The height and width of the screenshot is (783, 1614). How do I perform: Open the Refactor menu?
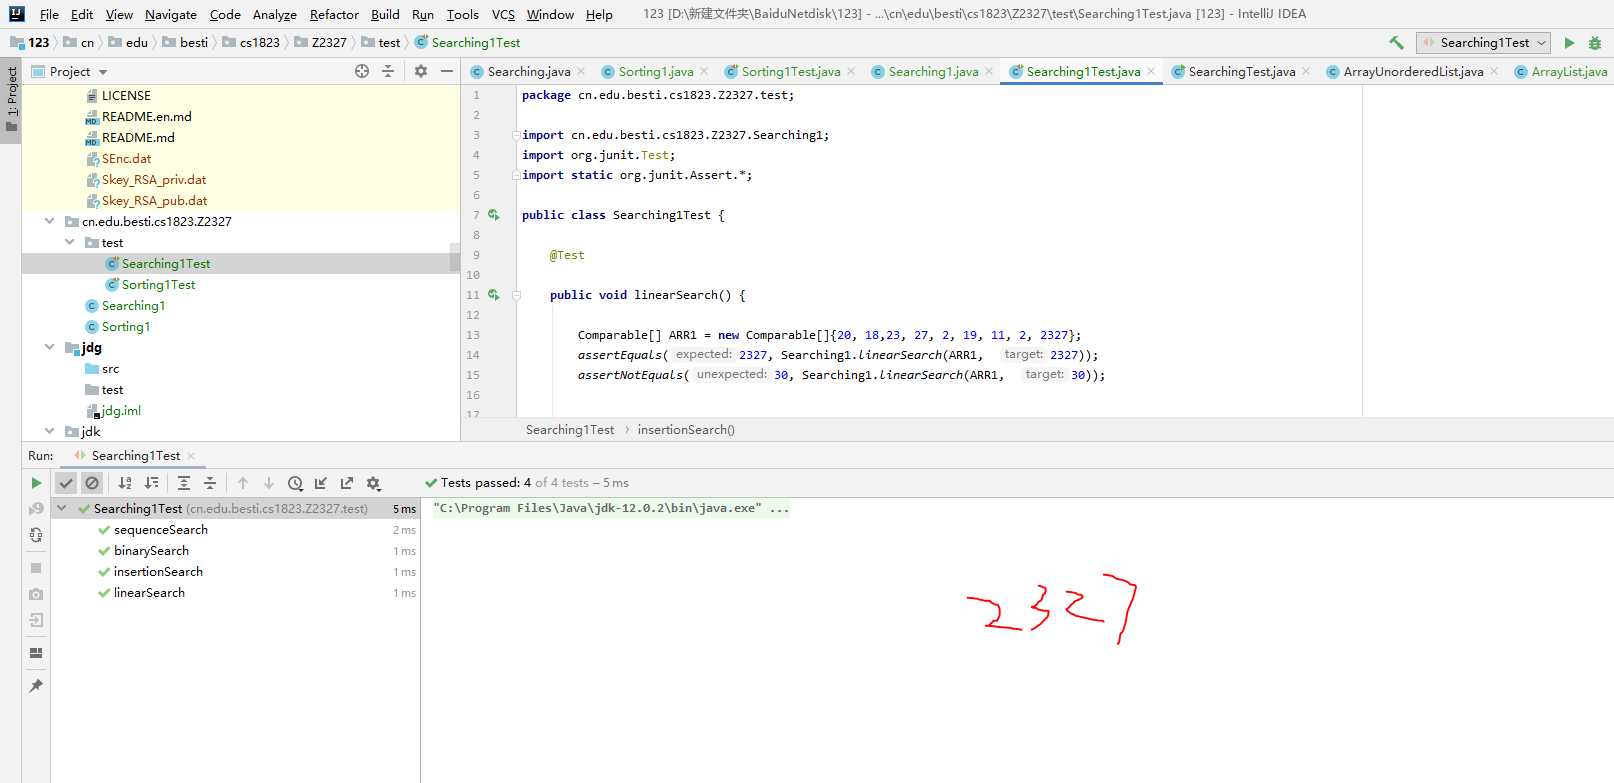[334, 14]
